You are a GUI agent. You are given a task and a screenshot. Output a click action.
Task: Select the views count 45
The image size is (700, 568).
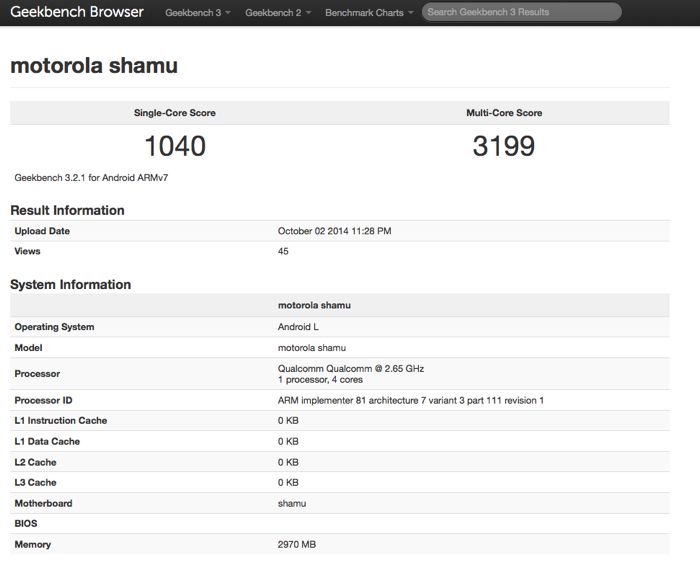pyautogui.click(x=283, y=251)
